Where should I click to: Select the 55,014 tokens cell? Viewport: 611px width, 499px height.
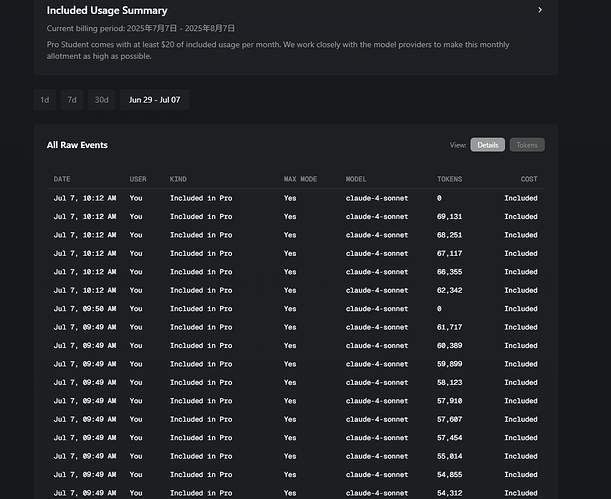click(x=449, y=457)
